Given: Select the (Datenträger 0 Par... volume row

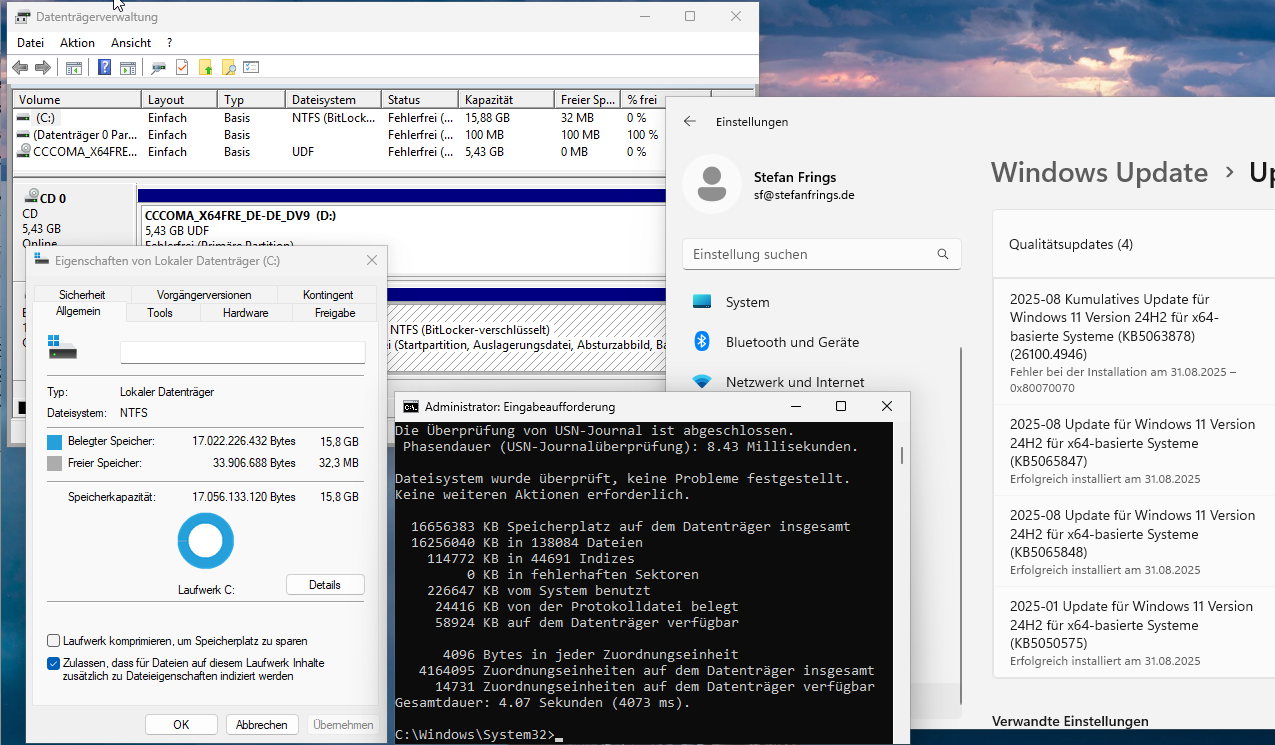Looking at the screenshot, I should pos(338,135).
